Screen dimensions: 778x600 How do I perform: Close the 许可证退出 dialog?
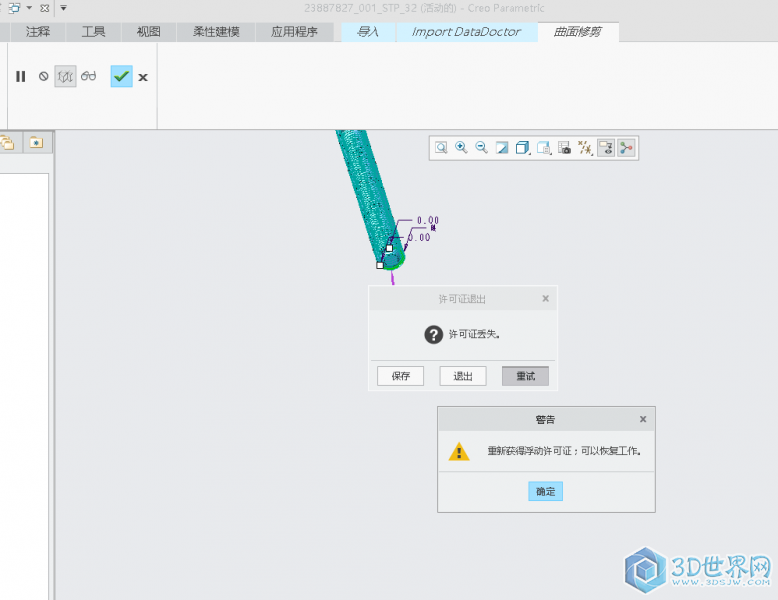click(x=546, y=298)
